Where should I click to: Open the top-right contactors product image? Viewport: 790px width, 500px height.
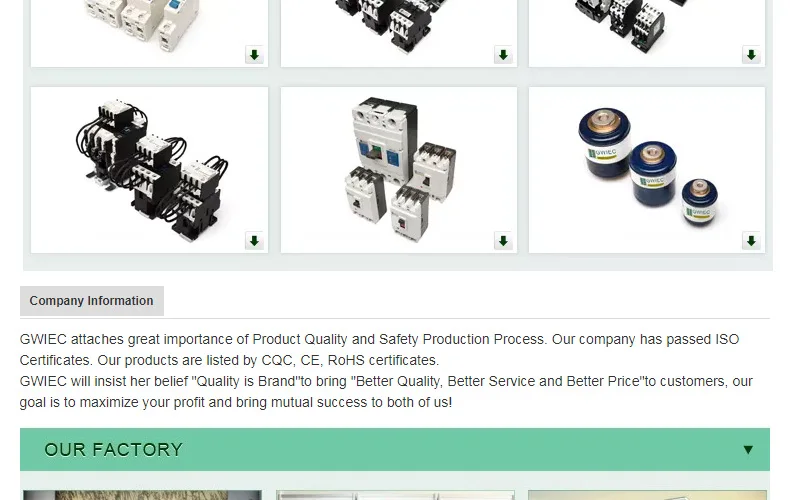click(647, 30)
